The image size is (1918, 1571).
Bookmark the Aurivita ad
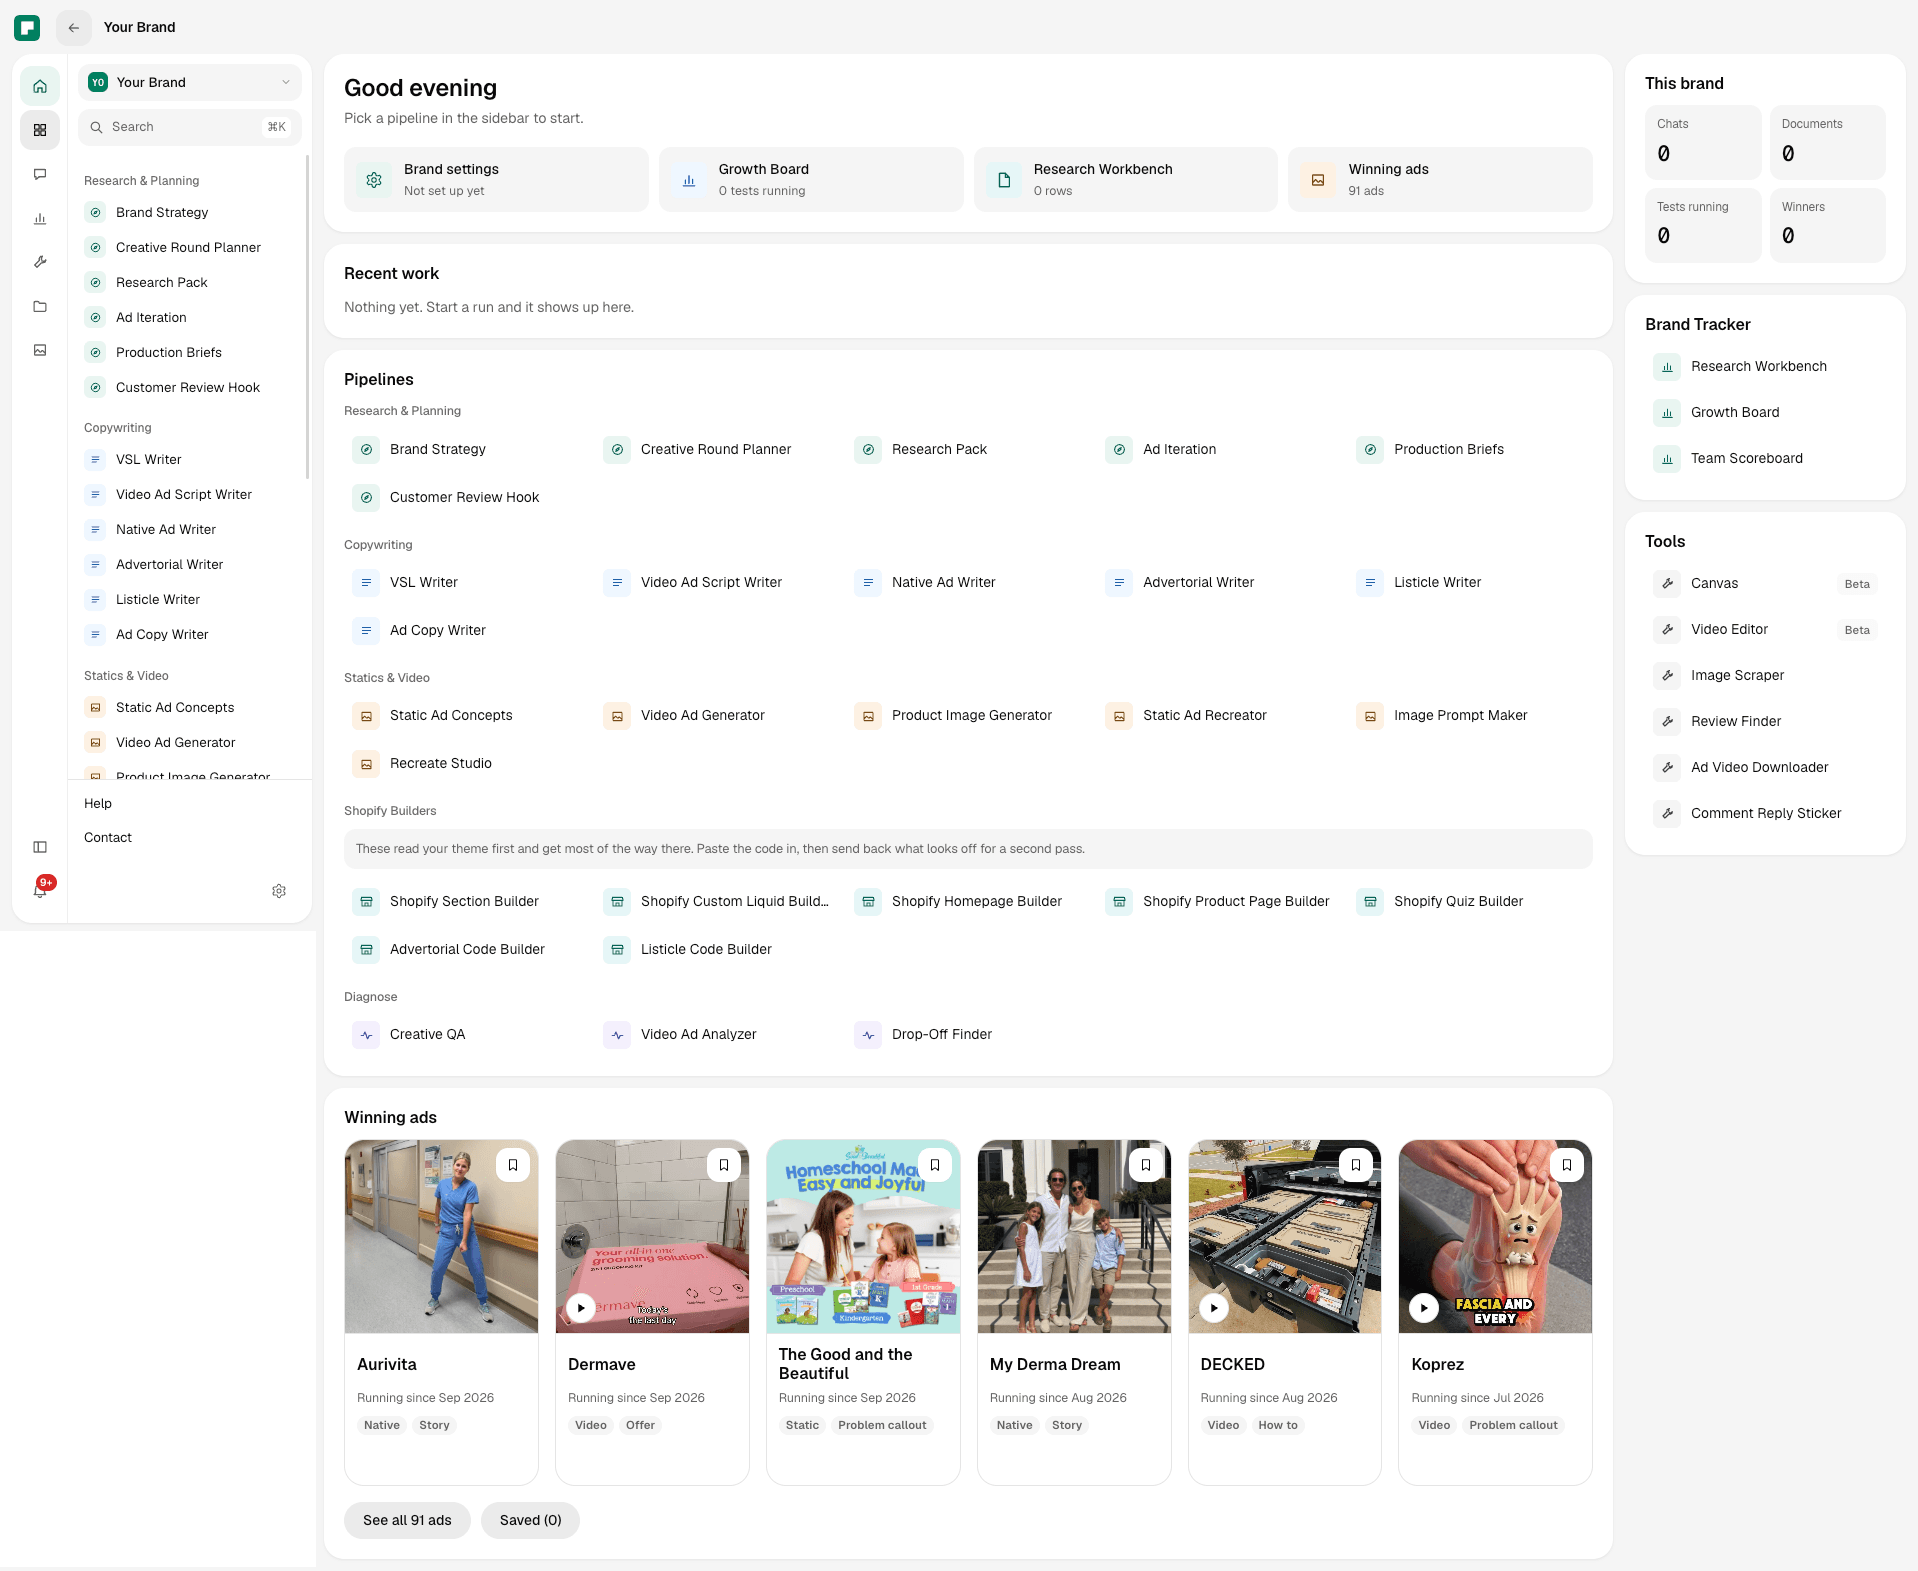click(x=513, y=1165)
